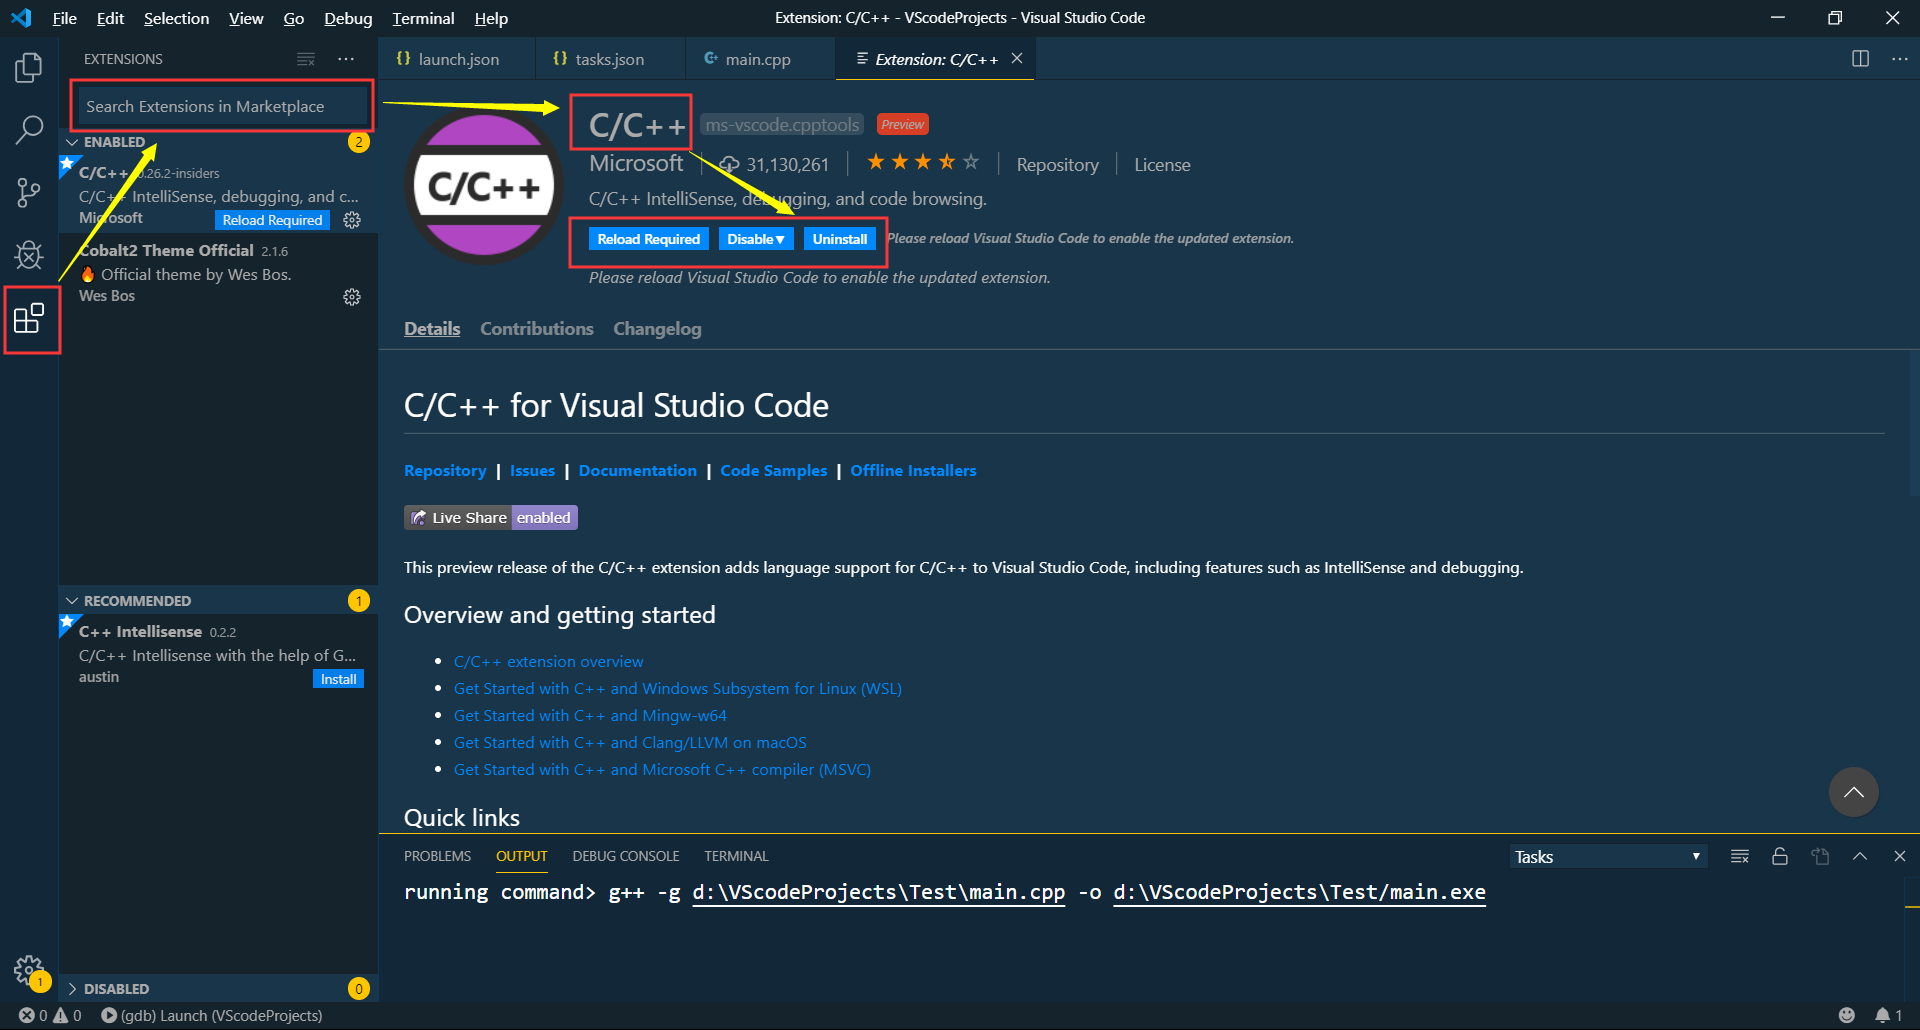This screenshot has height=1030, width=1920.
Task: Open the Debug view in the Activity Bar
Action: 29,255
